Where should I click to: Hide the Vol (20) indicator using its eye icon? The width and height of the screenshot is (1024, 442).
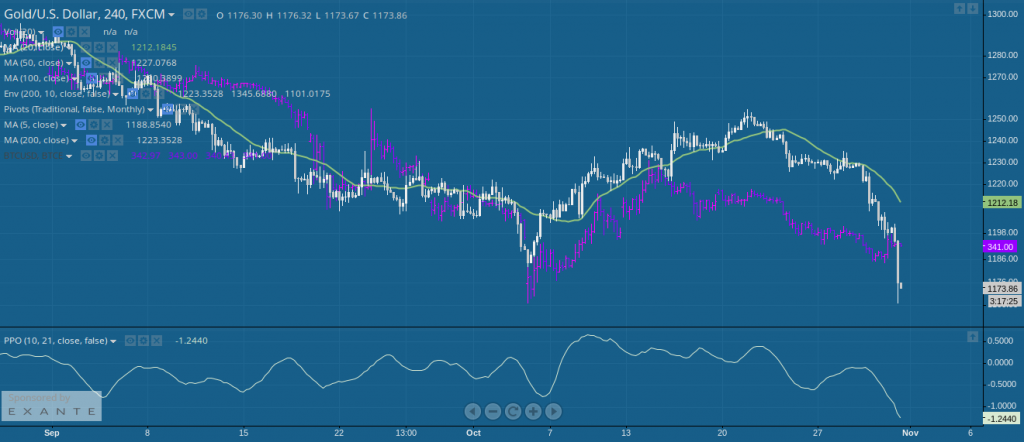tap(58, 32)
